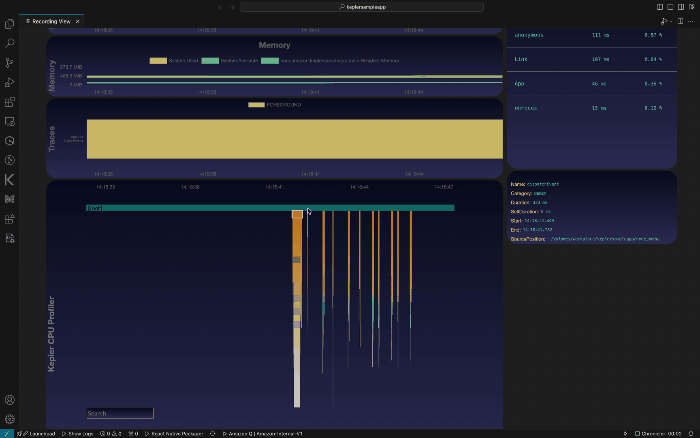Click Show Logs in the status bar
The image size is (700, 438).
tap(79, 434)
